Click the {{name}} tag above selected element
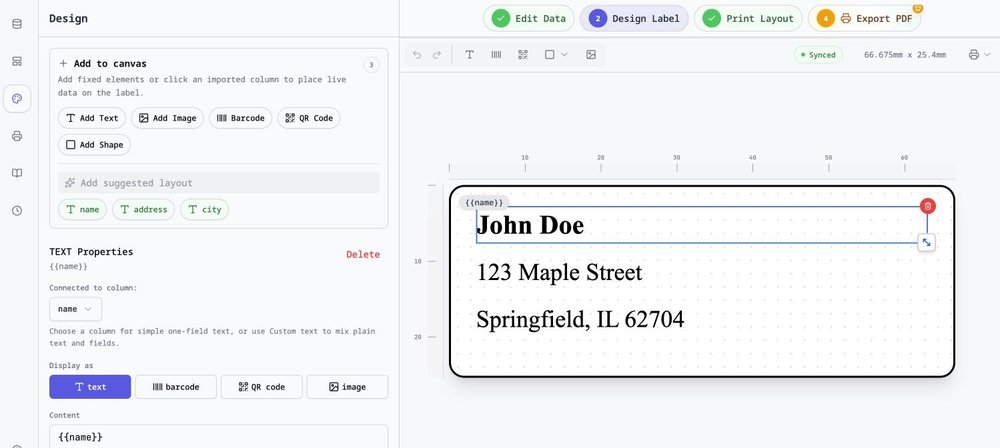The height and width of the screenshot is (448, 1000). pos(484,202)
